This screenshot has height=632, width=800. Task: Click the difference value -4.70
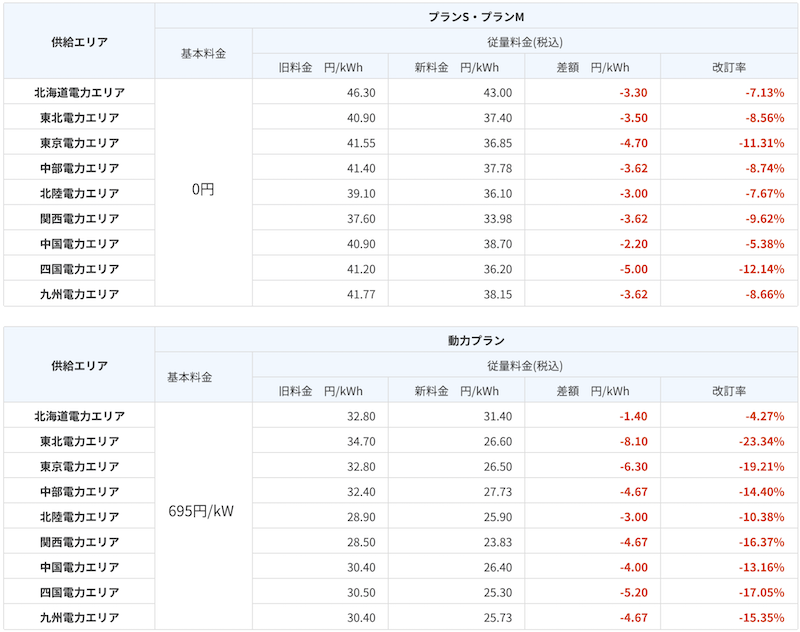(634, 143)
